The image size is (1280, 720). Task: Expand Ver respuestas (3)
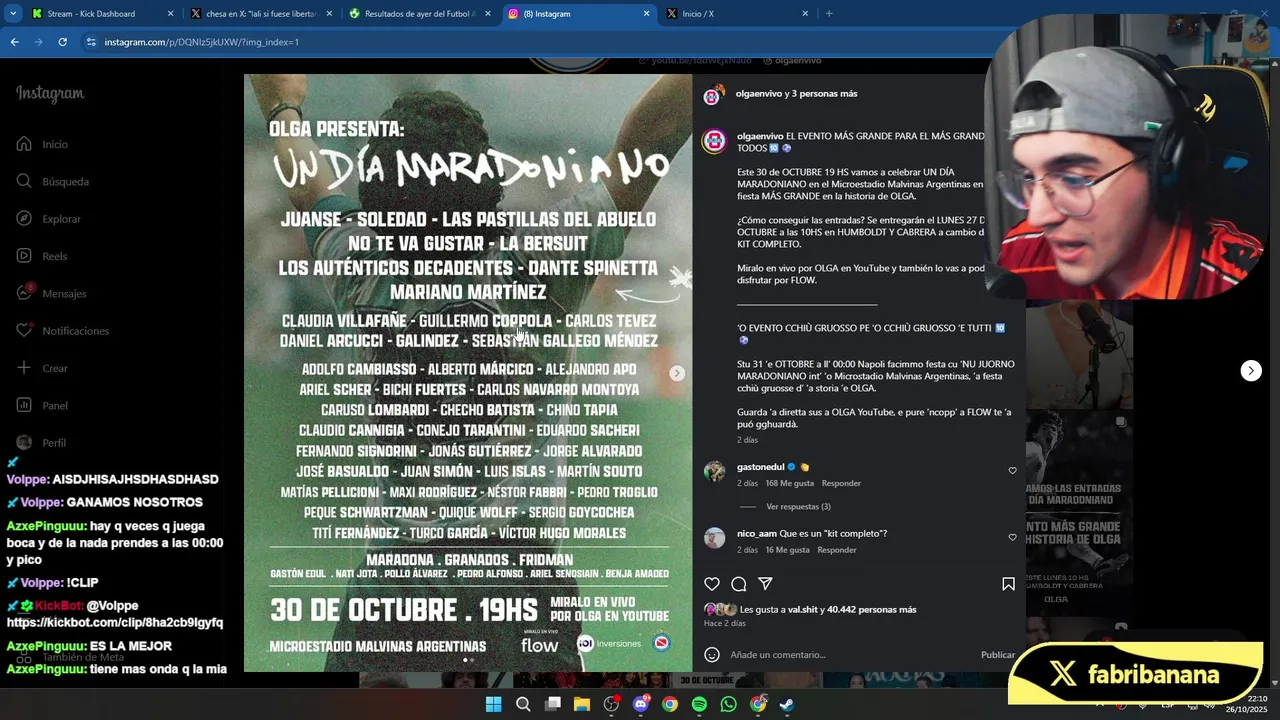tap(798, 507)
